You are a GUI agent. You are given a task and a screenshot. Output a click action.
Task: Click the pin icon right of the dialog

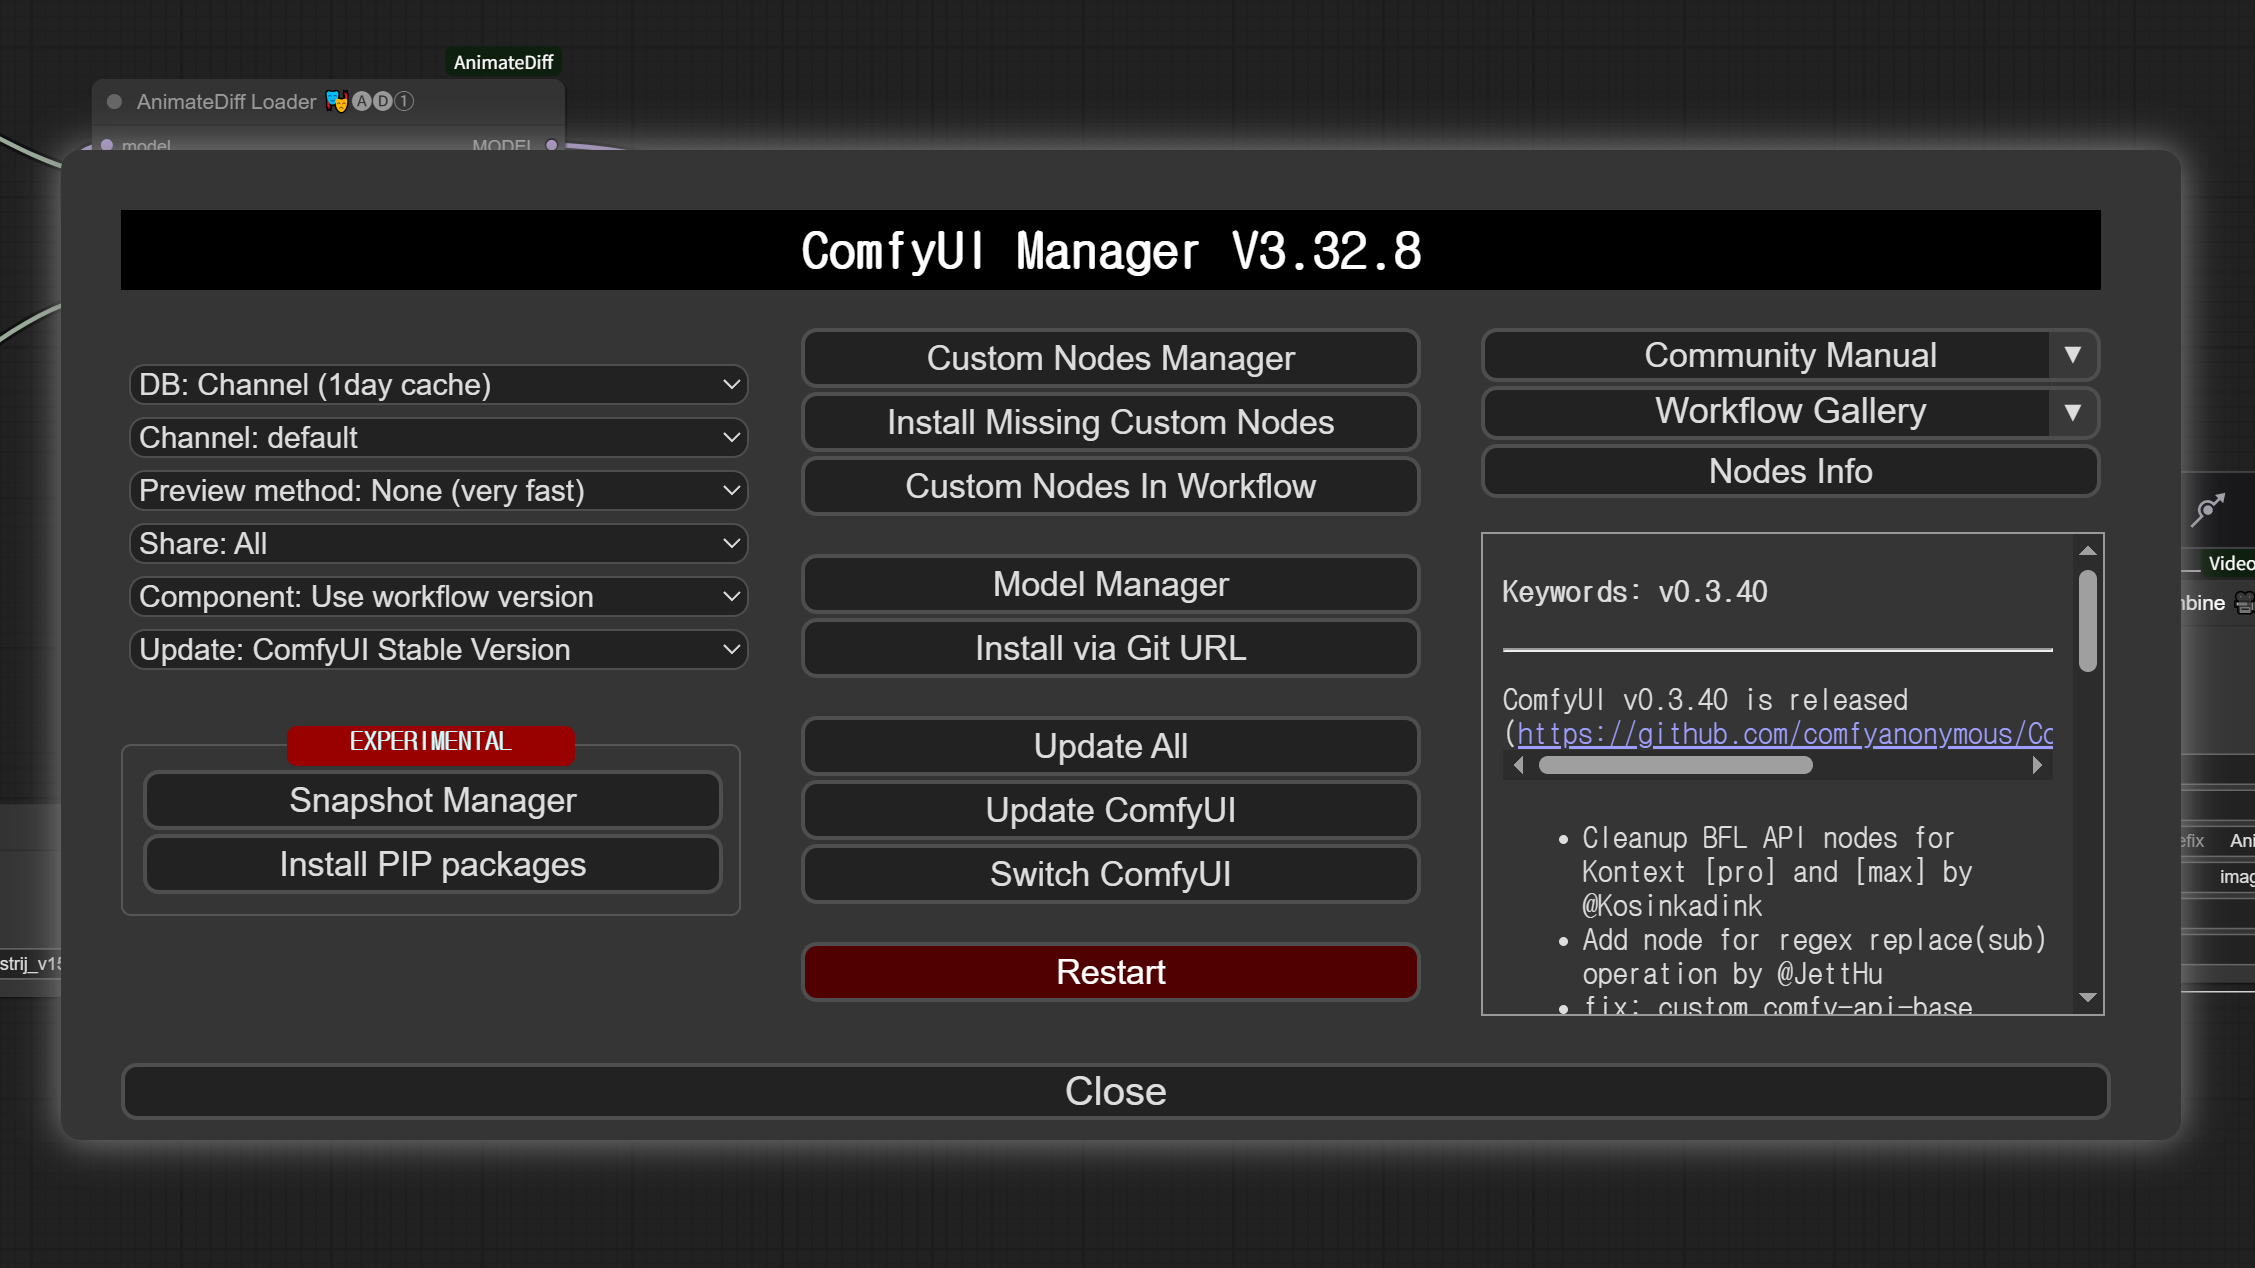(x=2208, y=508)
